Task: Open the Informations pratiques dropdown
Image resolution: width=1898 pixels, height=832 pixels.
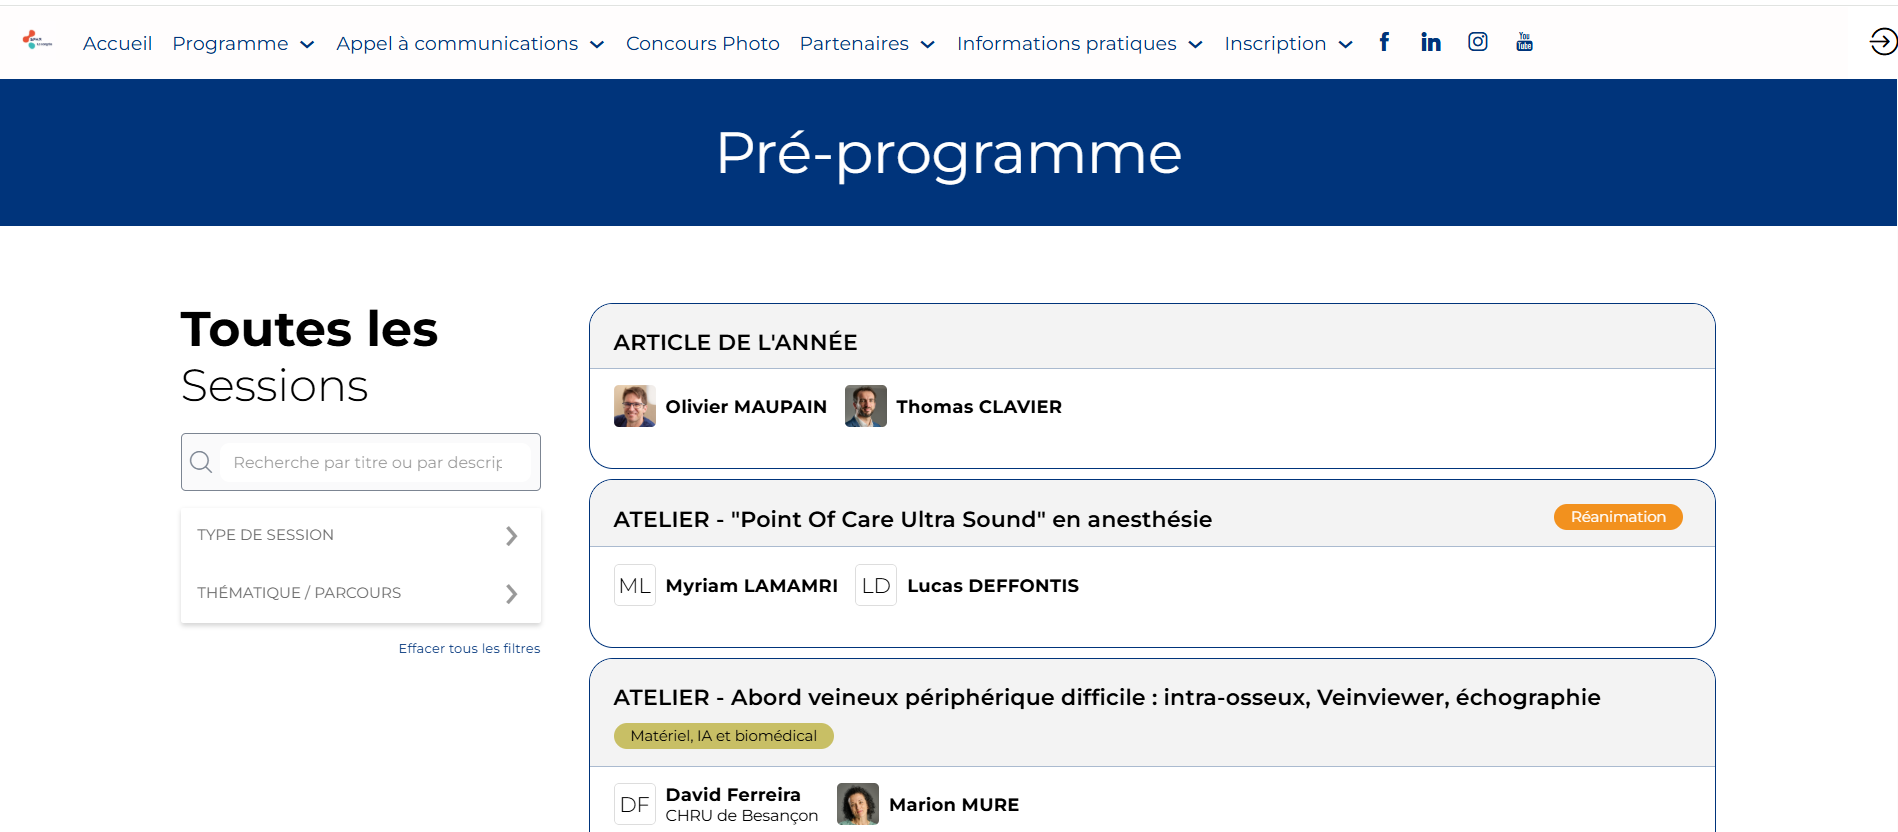Action: [1079, 43]
